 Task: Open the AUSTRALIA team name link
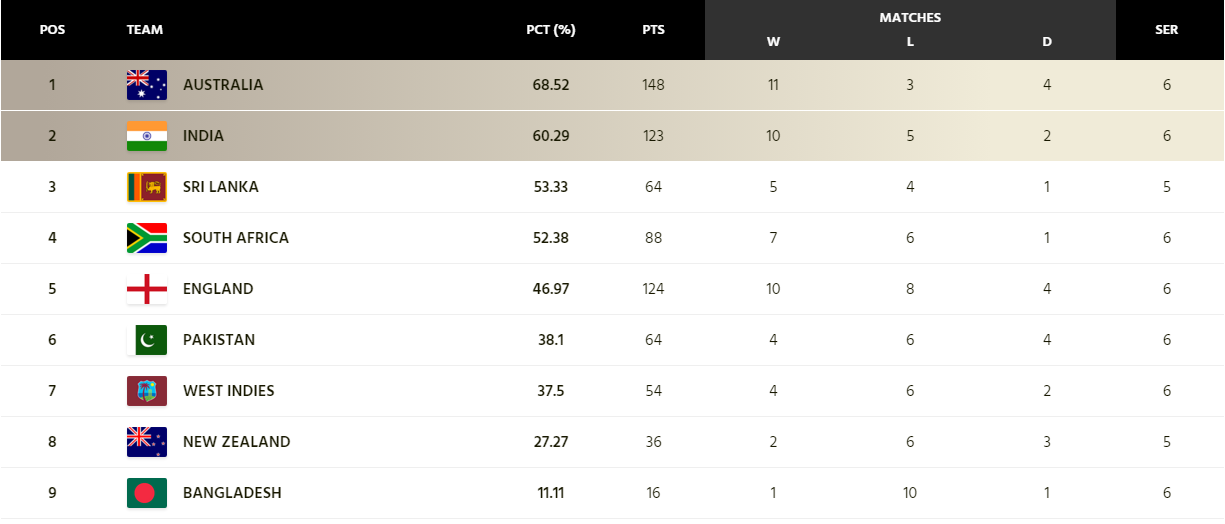223,85
